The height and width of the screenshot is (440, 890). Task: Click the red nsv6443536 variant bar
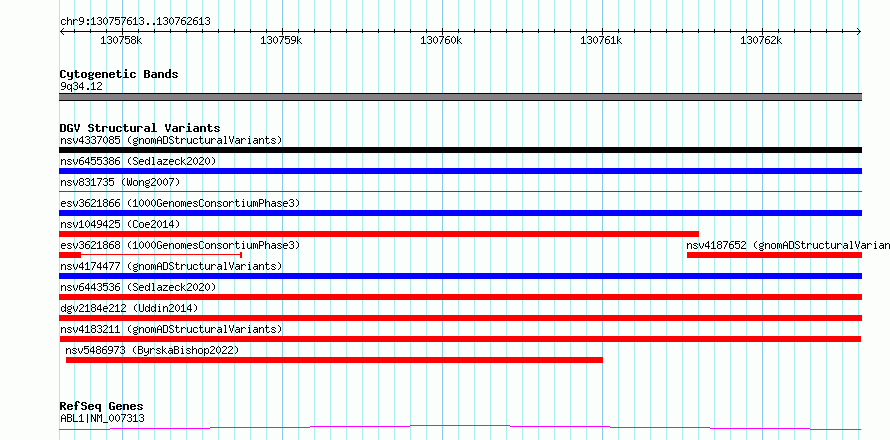460,297
